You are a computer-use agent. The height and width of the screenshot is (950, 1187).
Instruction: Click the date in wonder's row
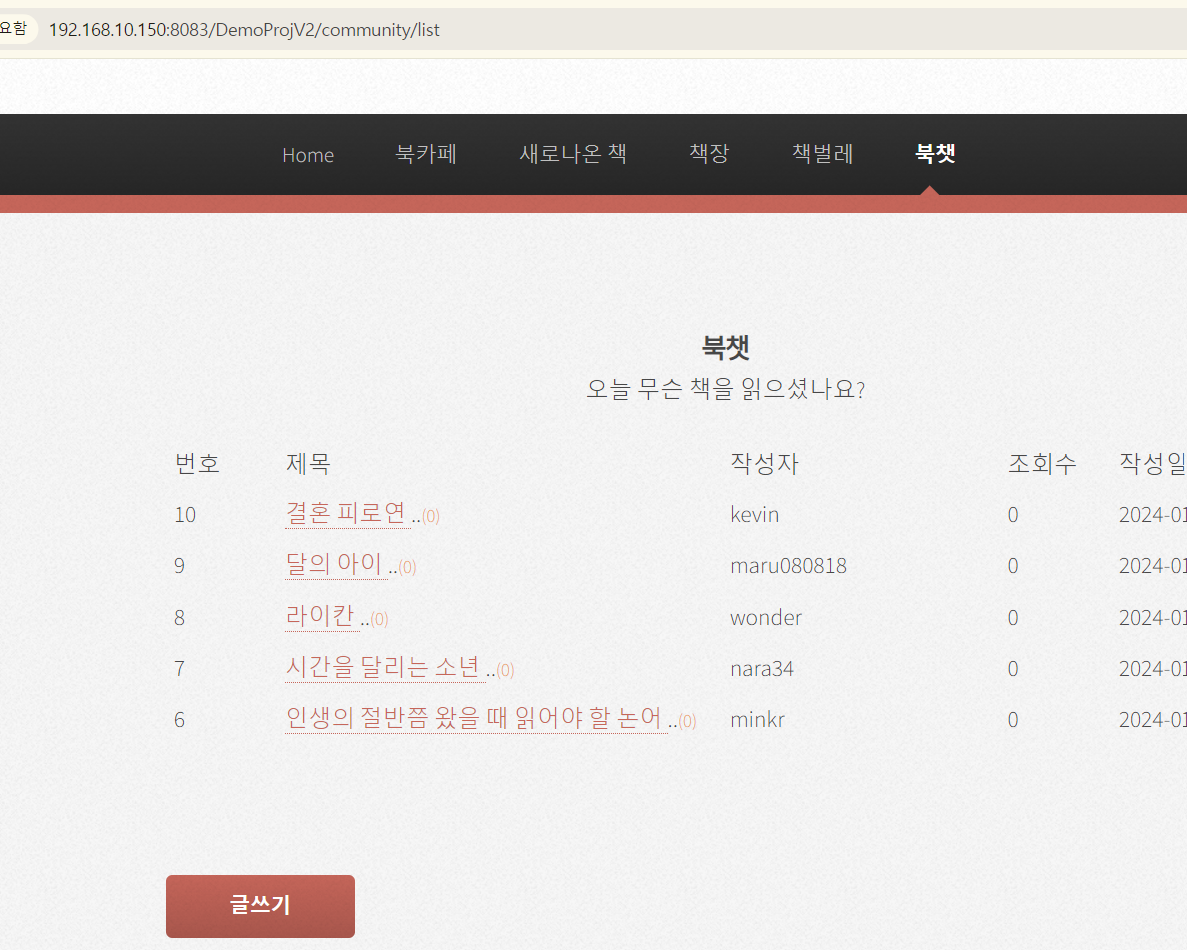(1153, 618)
